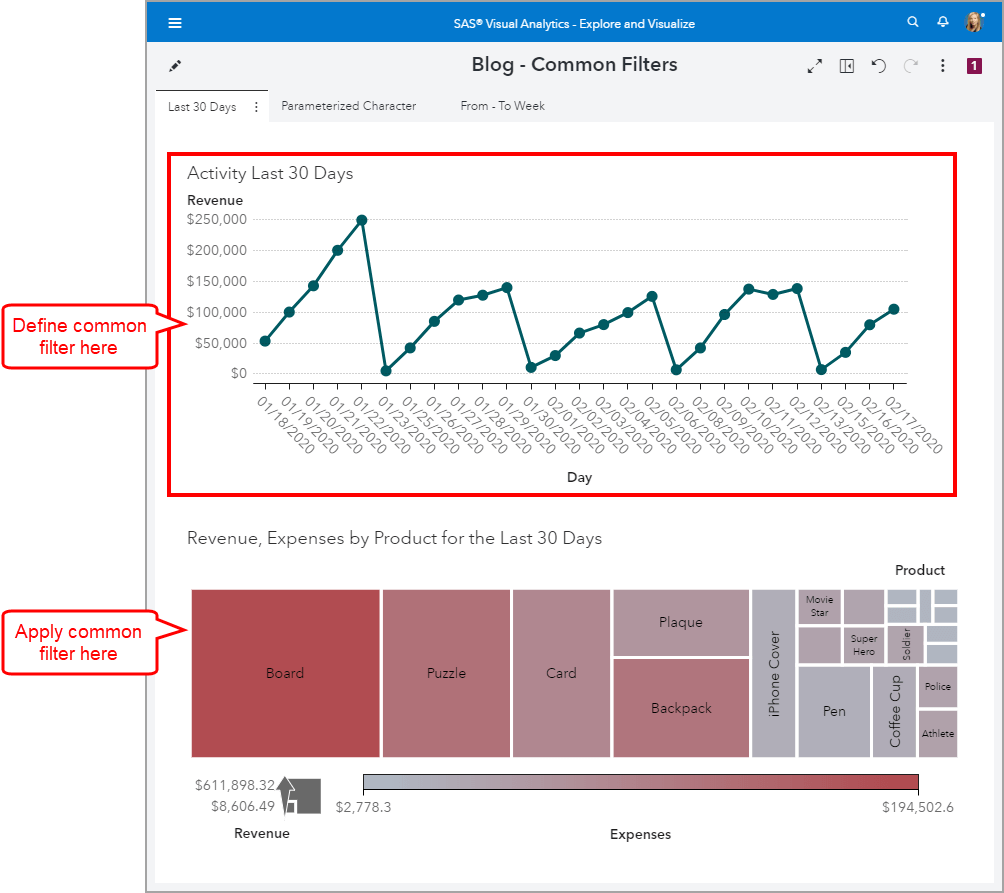Select the edit pencil icon

pos(175,64)
